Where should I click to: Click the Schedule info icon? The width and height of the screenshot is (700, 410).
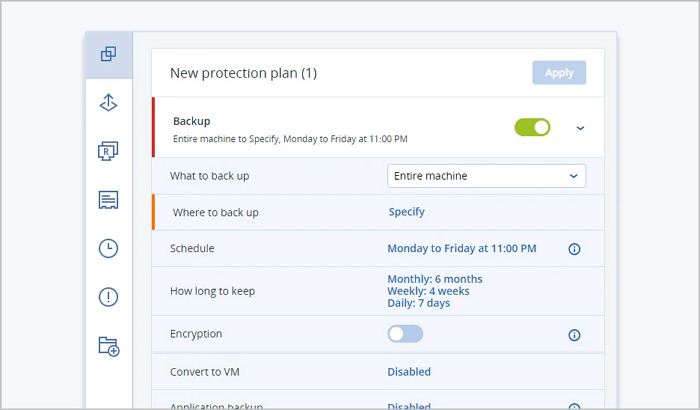click(x=574, y=249)
